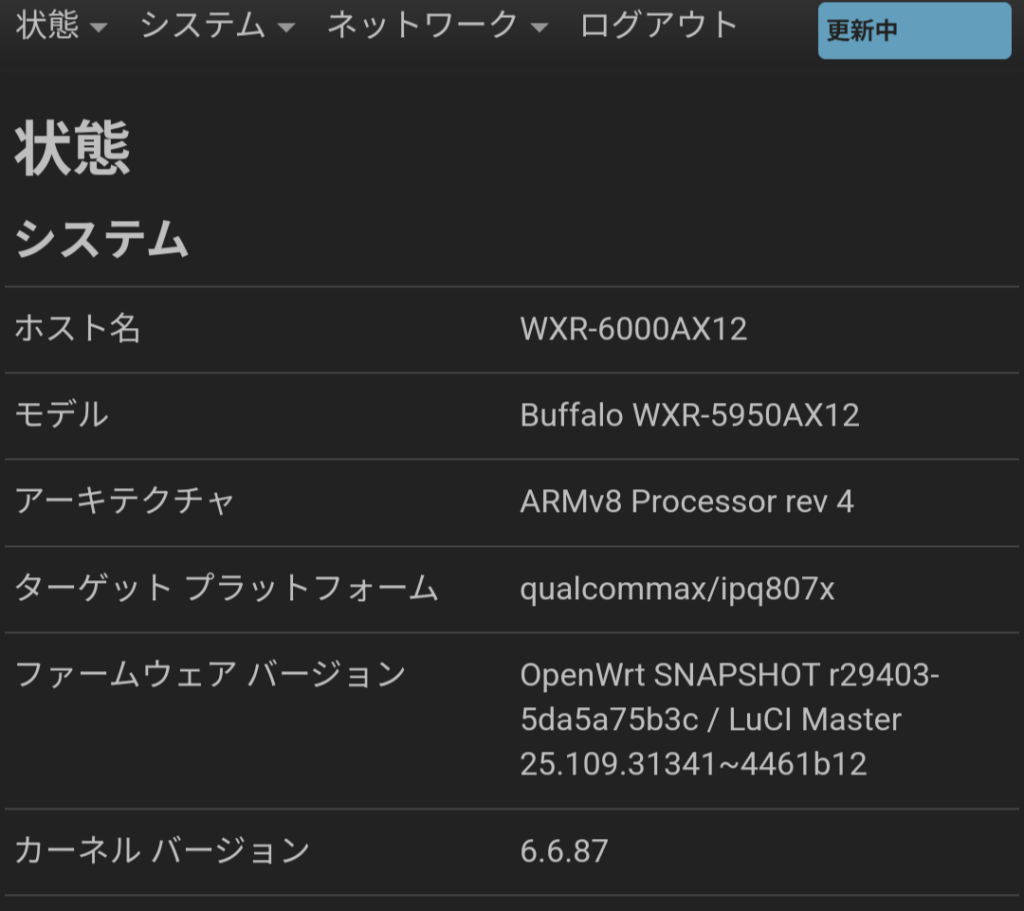Viewport: 1024px width, 911px height.
Task: Select model value Buffalo WXR-5950AX12
Action: (690, 415)
